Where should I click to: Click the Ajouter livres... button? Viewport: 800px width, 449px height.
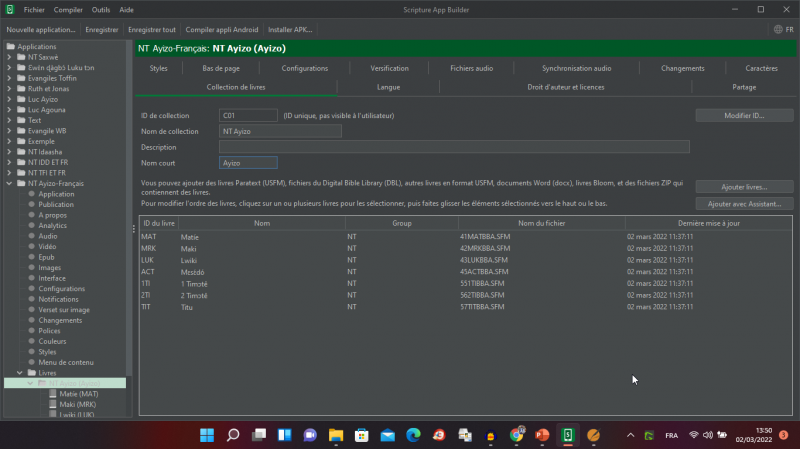744,187
